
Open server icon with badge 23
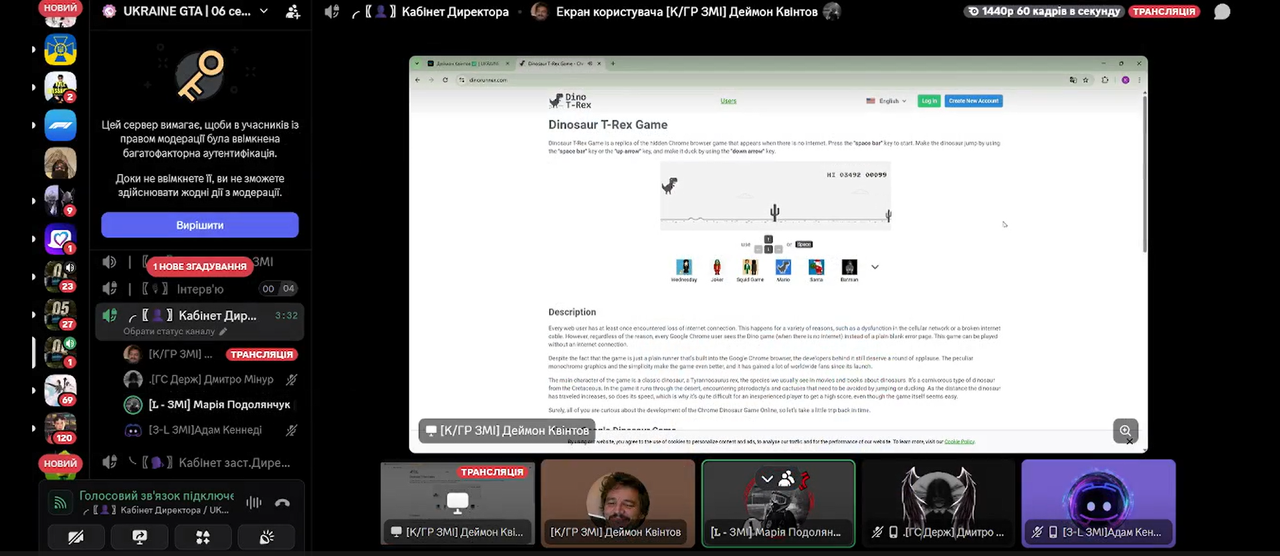(60, 276)
